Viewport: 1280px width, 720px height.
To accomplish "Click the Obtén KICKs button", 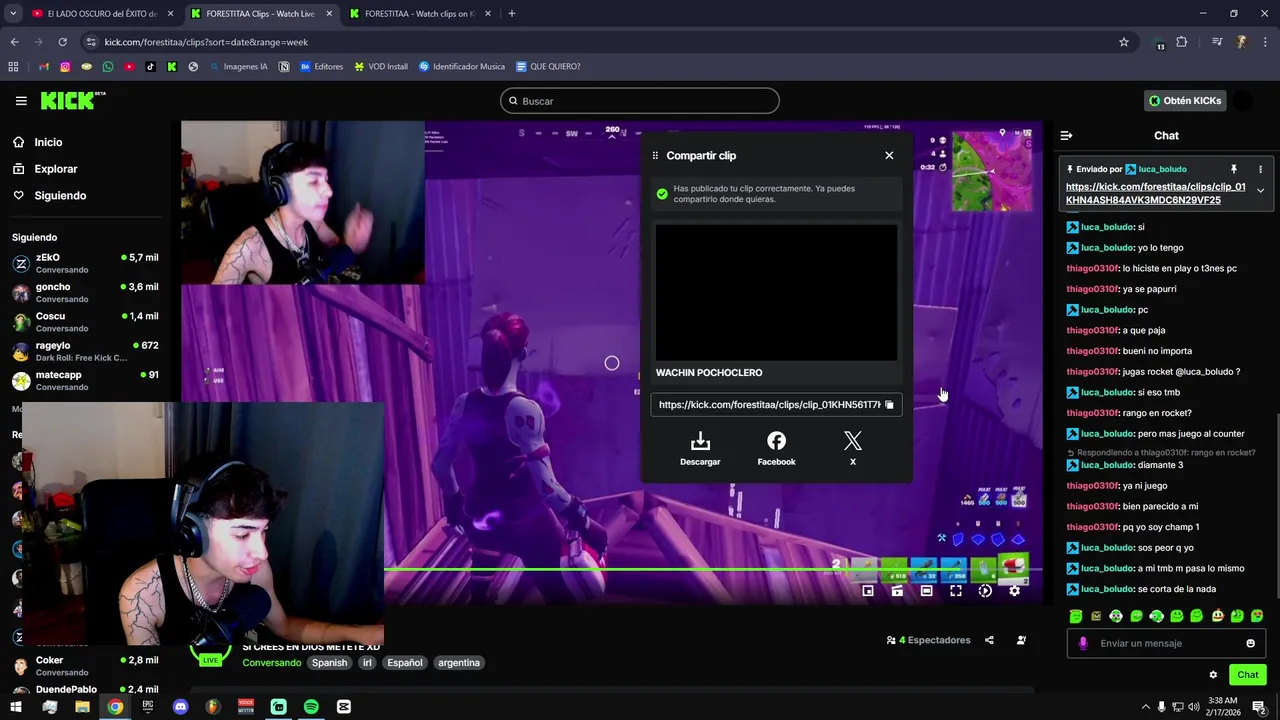I will pos(1185,101).
